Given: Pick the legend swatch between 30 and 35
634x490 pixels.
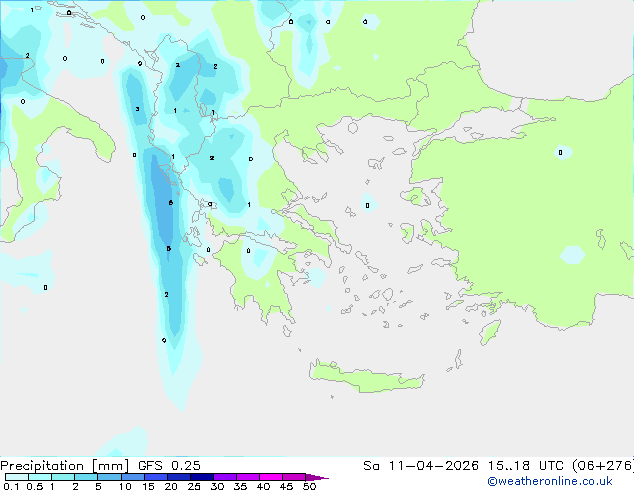Looking at the screenshot, I should 225,477.
